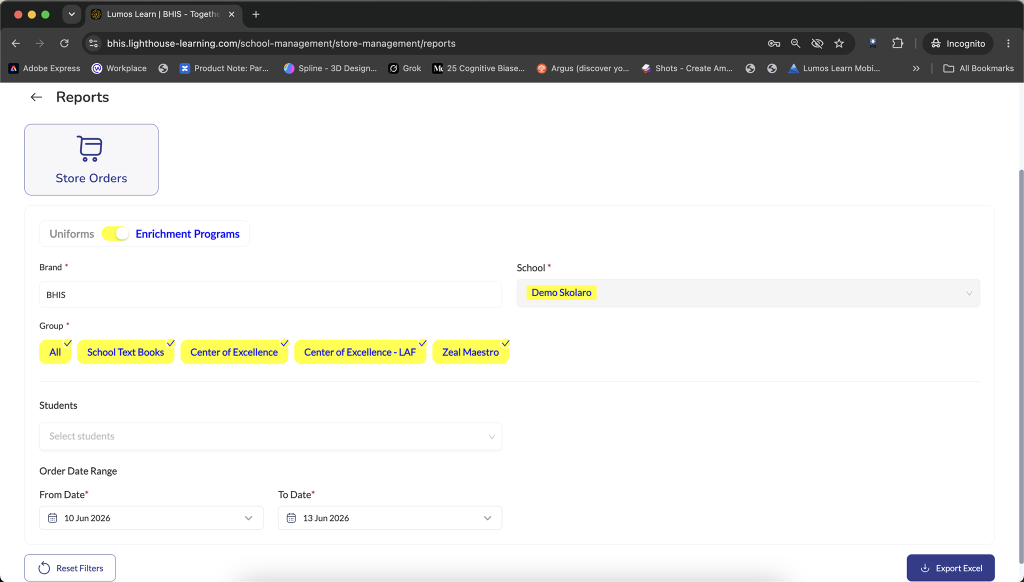Click the zoom magnifier icon in address bar
The width and height of the screenshot is (1024, 582).
click(795, 43)
